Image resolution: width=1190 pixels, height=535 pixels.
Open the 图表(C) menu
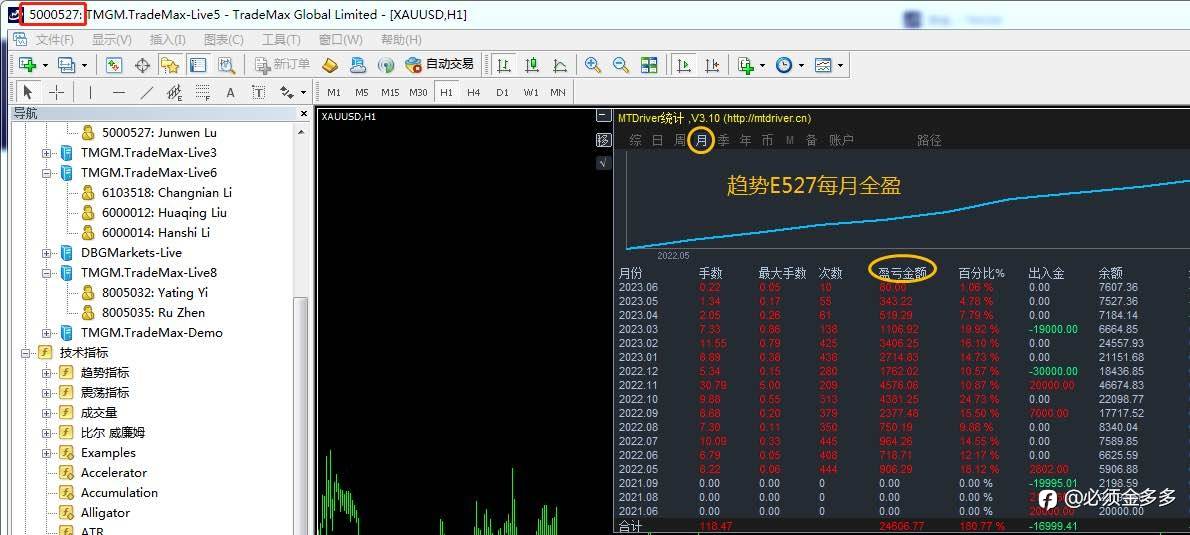[x=224, y=39]
